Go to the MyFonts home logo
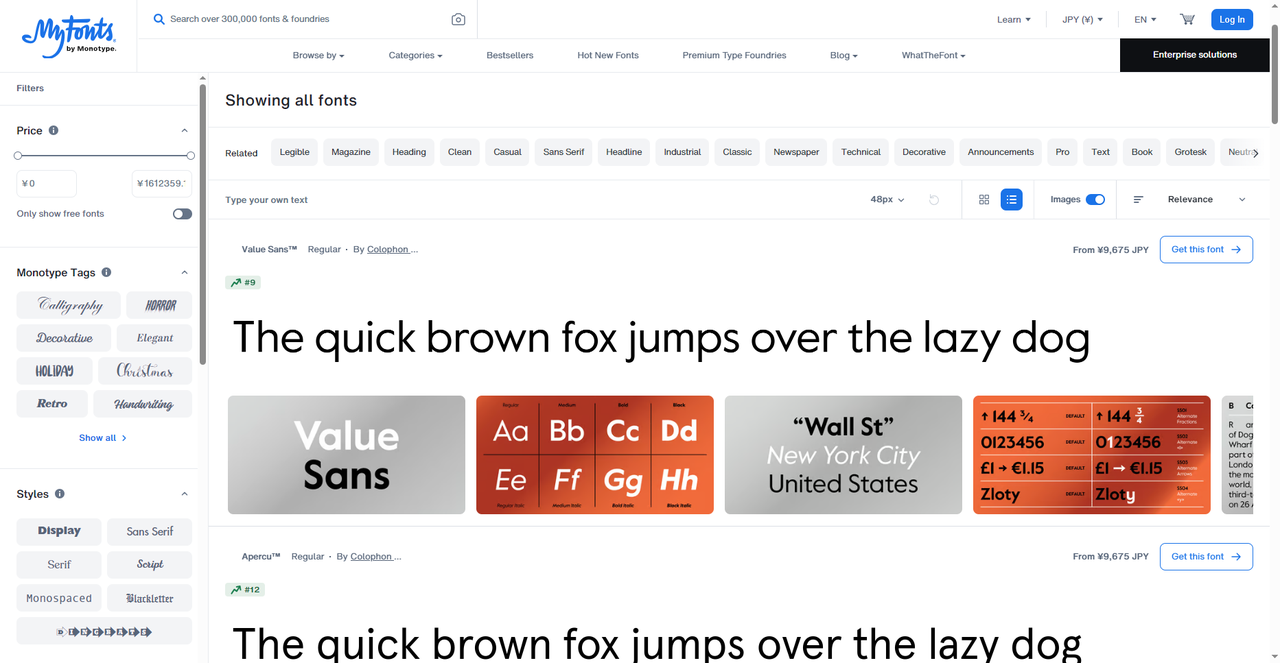 [68, 35]
